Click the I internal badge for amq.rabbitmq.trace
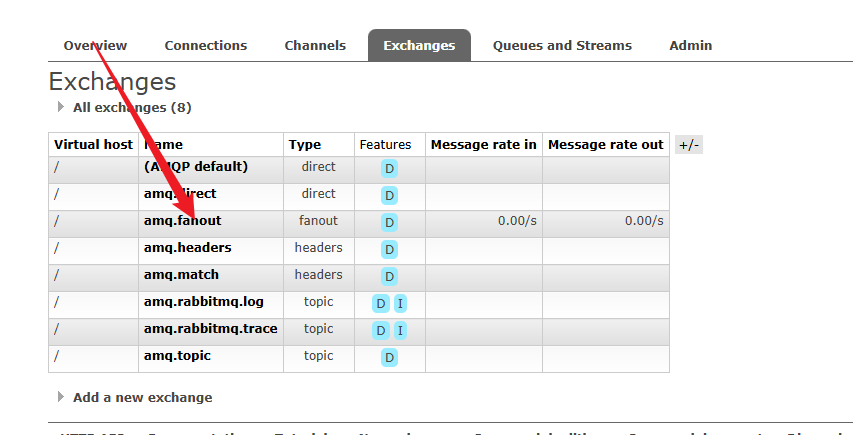 400,330
